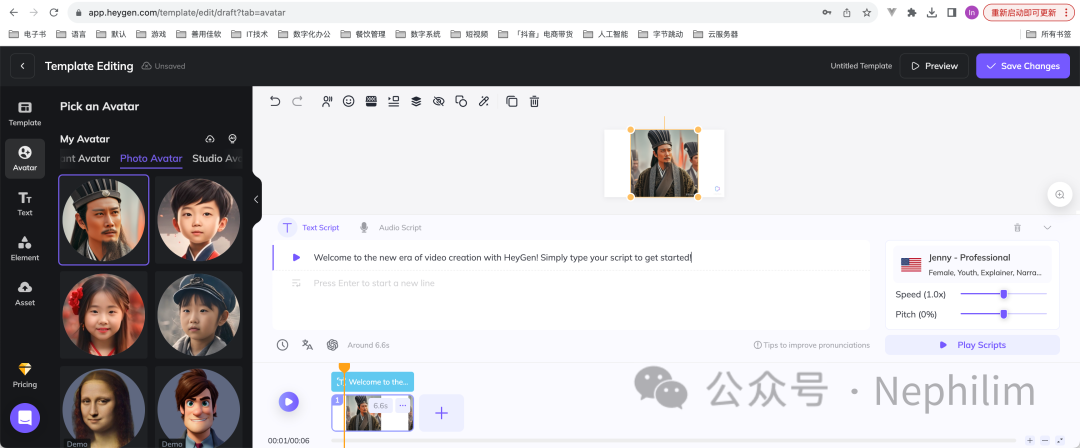Open the Element sidebar panel

click(25, 249)
